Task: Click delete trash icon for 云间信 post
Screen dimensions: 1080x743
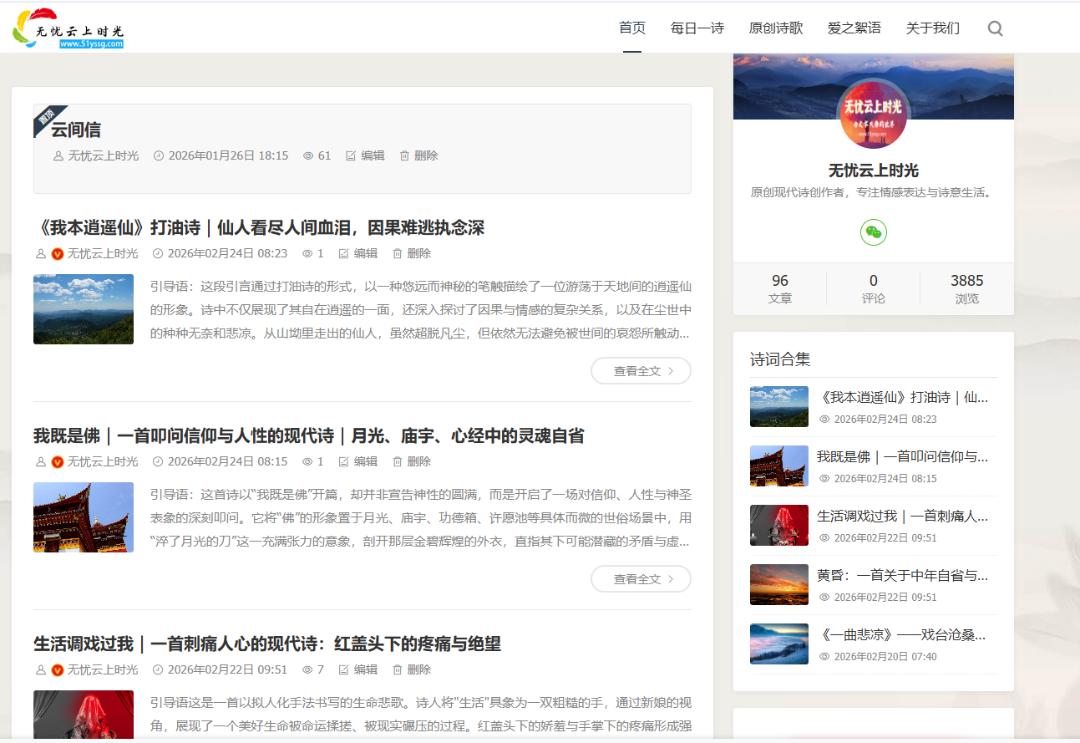Action: 405,156
